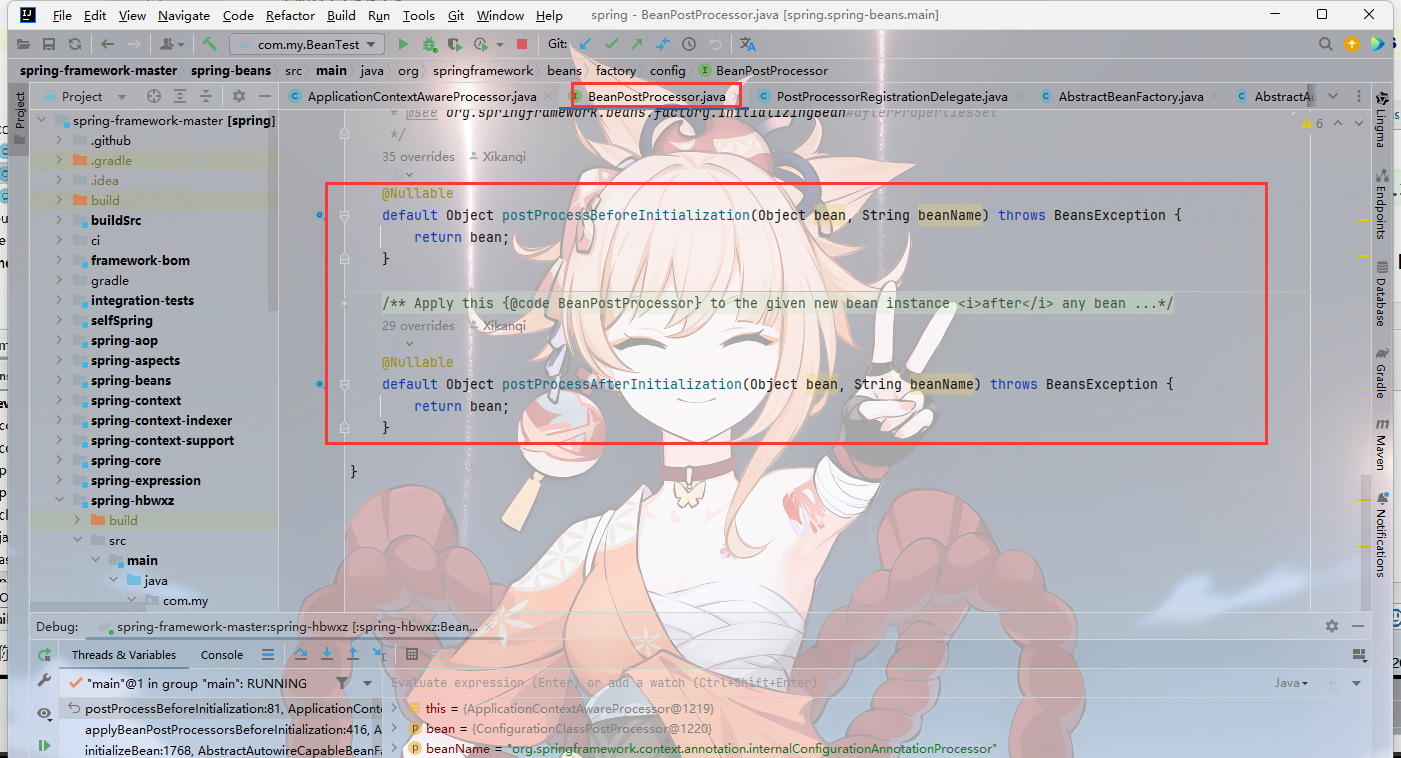Open Project panel gear options
Viewport: 1401px width, 758px height.
pyautogui.click(x=238, y=96)
